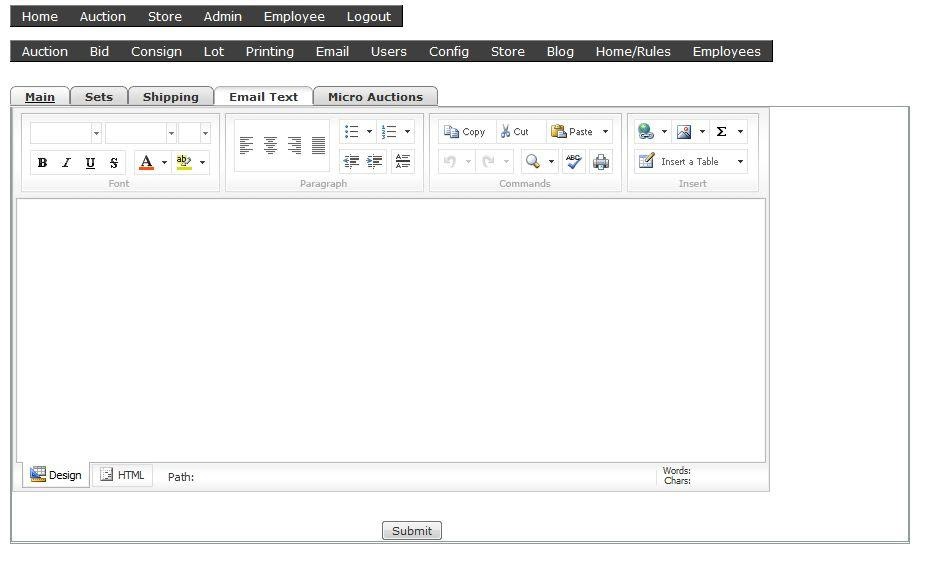The width and height of the screenshot is (928, 568).
Task: Switch to the Shipping tab
Action: tap(171, 96)
